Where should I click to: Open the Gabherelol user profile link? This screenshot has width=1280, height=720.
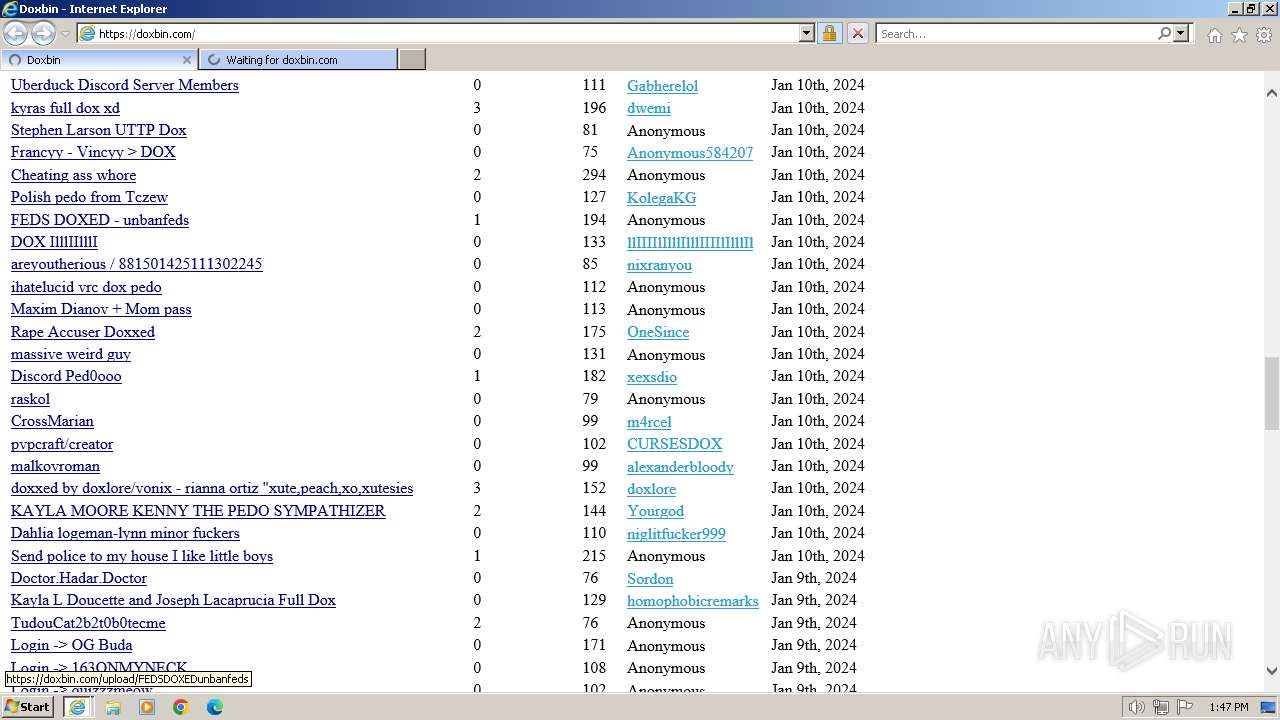tap(662, 86)
